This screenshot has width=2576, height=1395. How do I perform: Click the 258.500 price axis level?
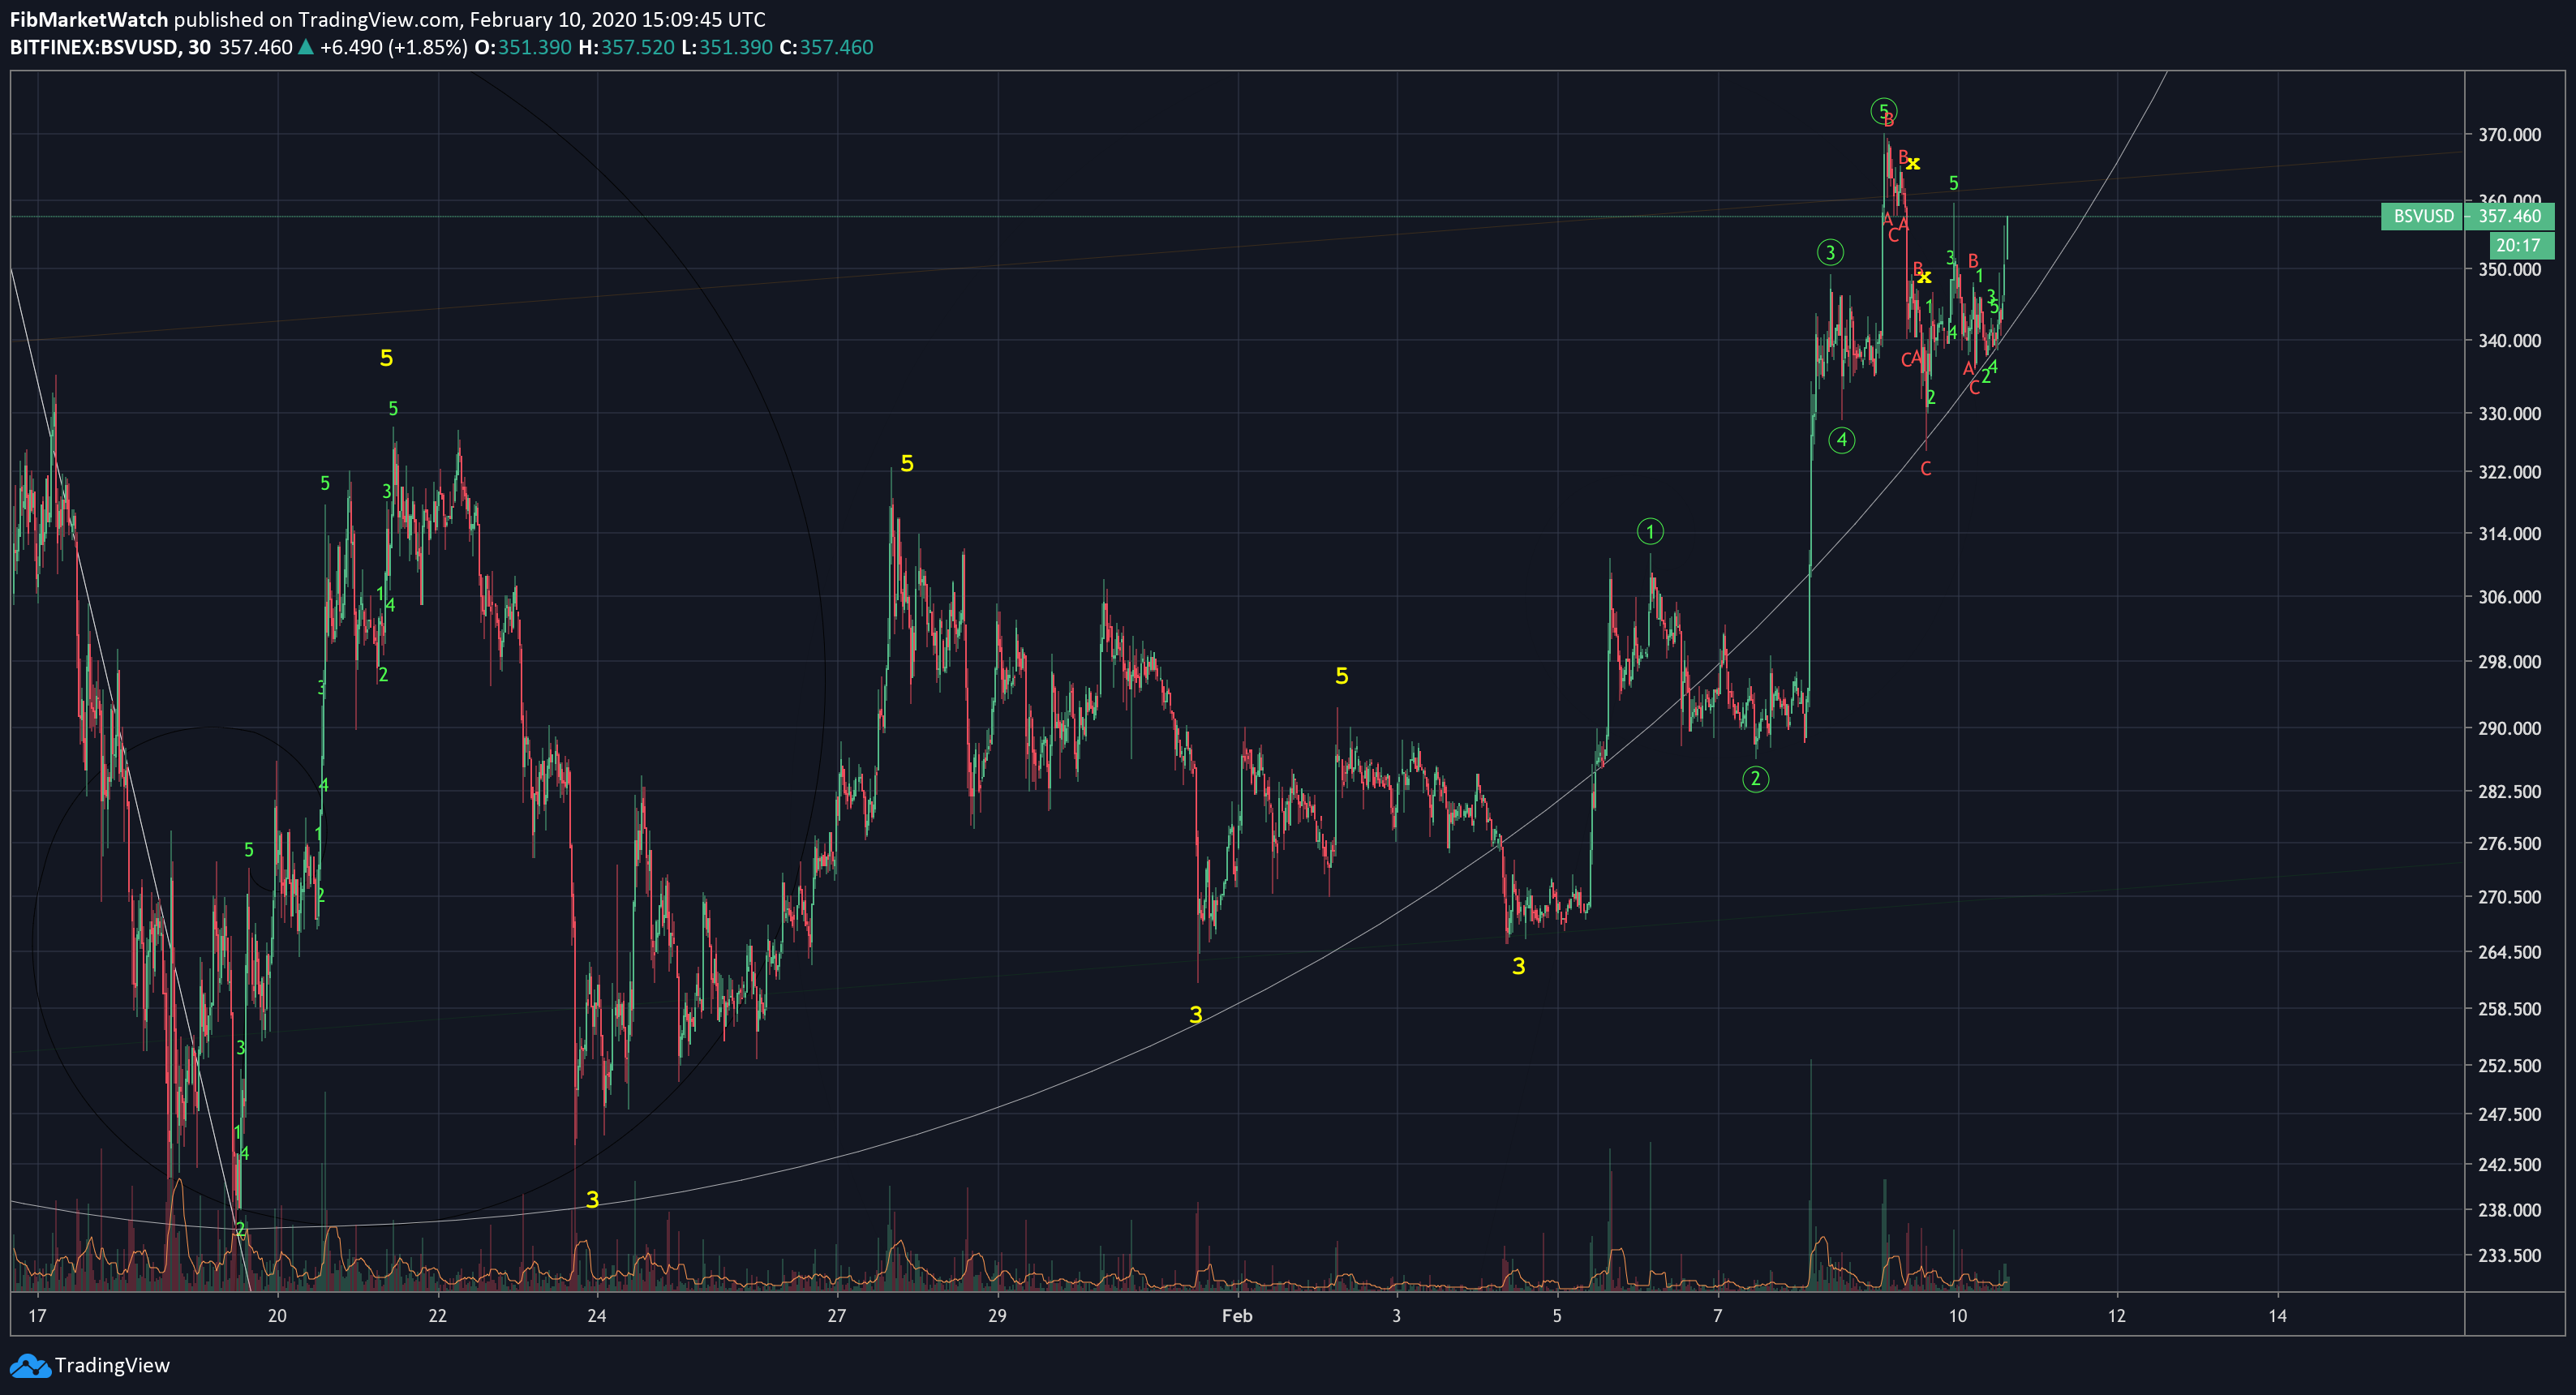(2509, 1009)
